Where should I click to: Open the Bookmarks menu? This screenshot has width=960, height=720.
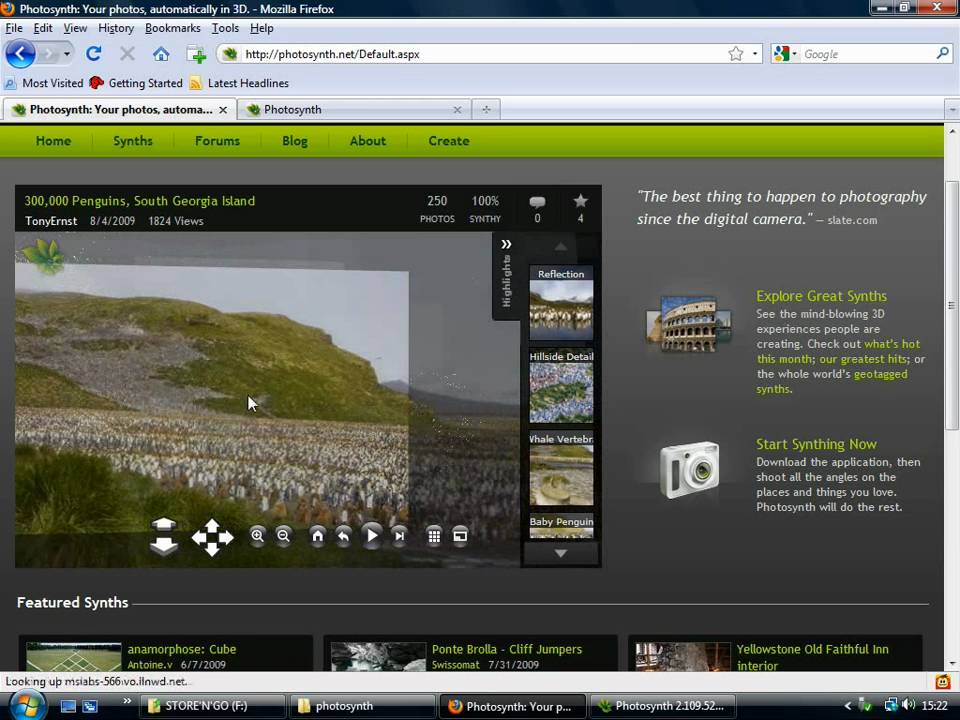(173, 28)
